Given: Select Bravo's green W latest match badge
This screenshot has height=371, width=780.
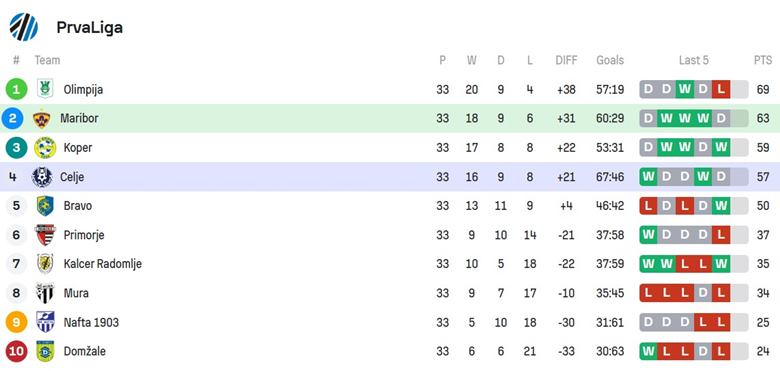Looking at the screenshot, I should coord(721,205).
